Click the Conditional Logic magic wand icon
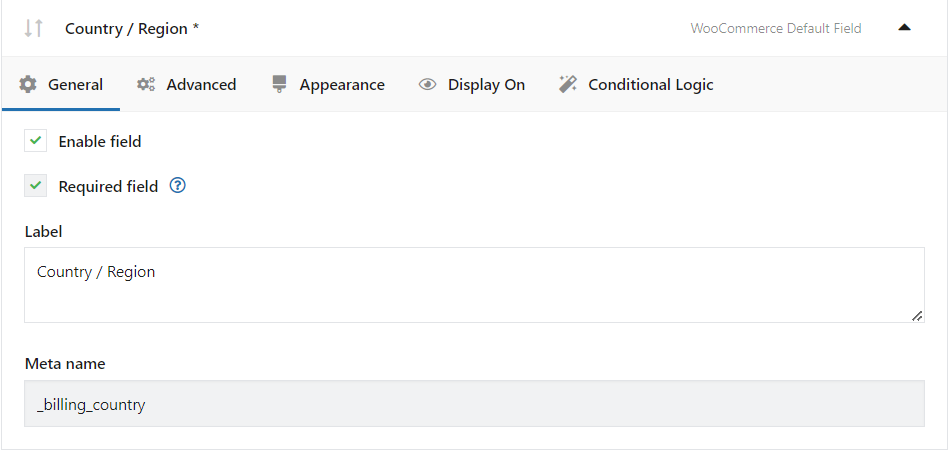The width and height of the screenshot is (950, 454). (568, 84)
